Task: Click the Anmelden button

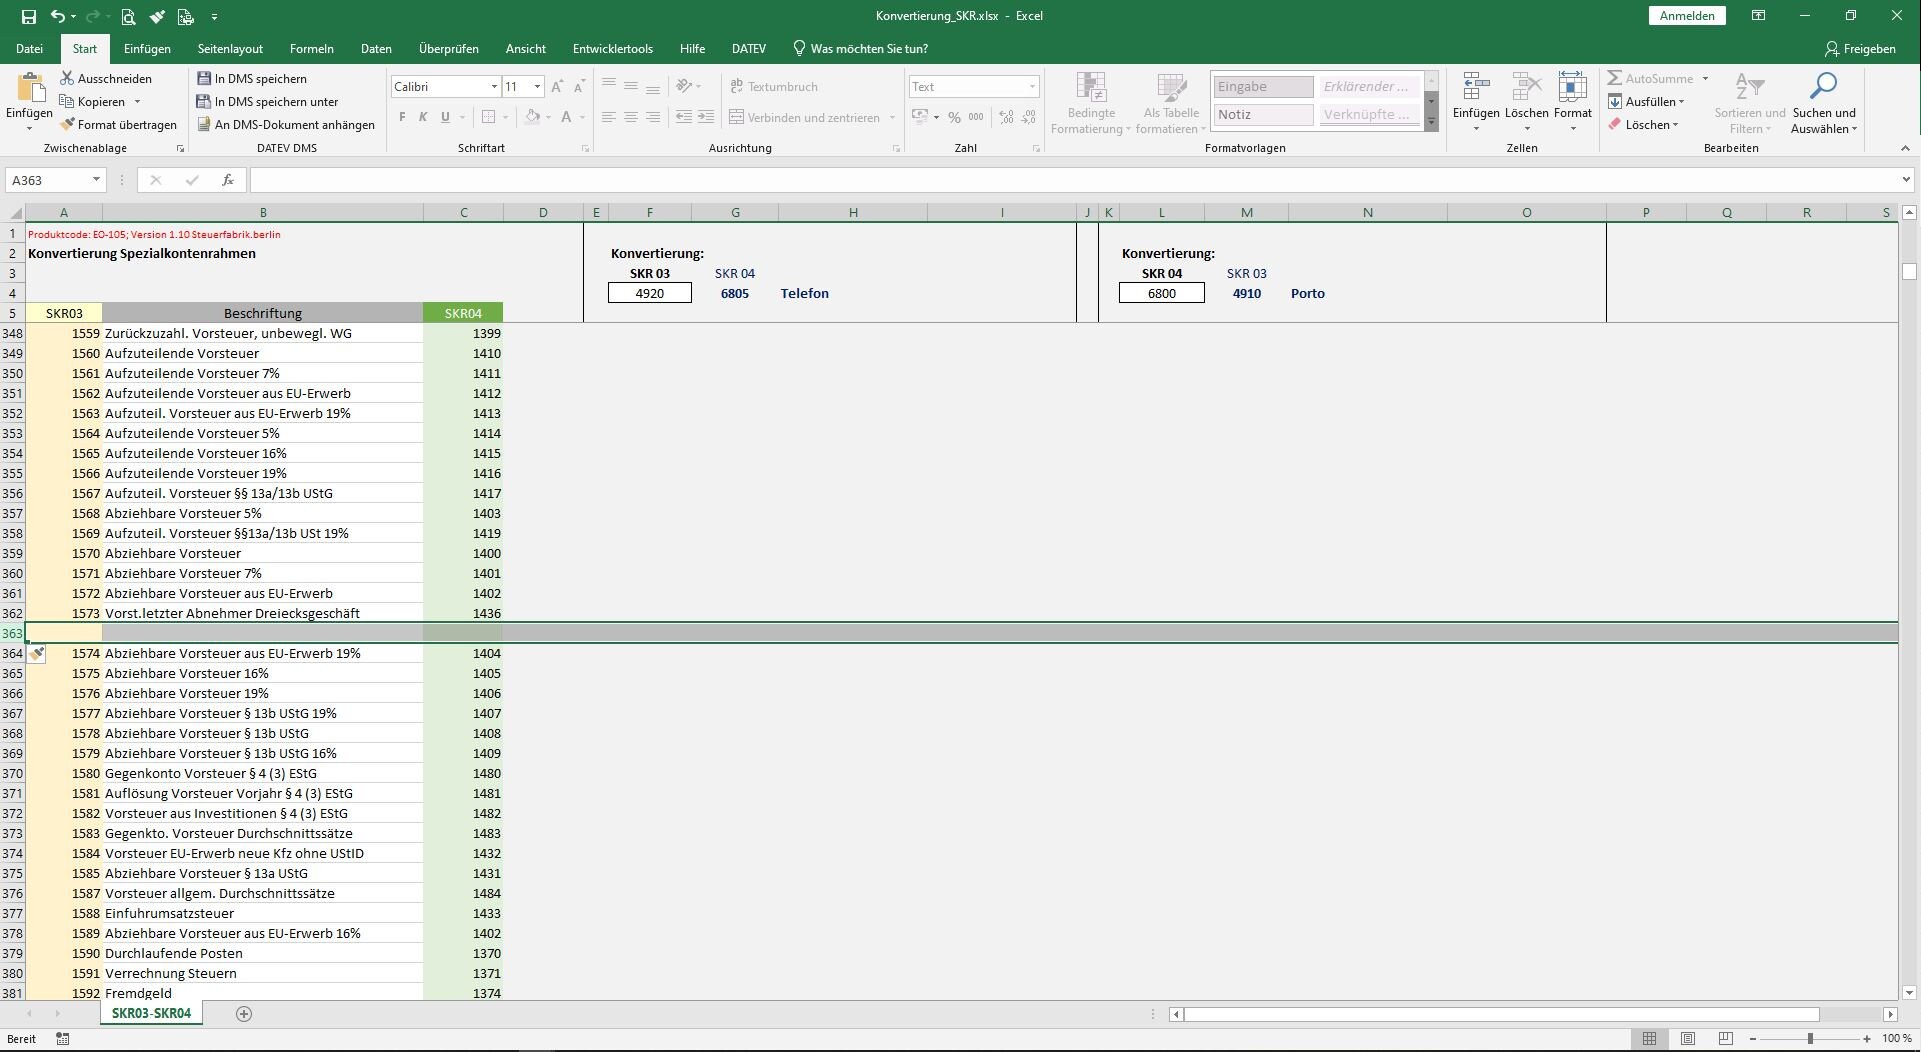Action: pyautogui.click(x=1687, y=16)
